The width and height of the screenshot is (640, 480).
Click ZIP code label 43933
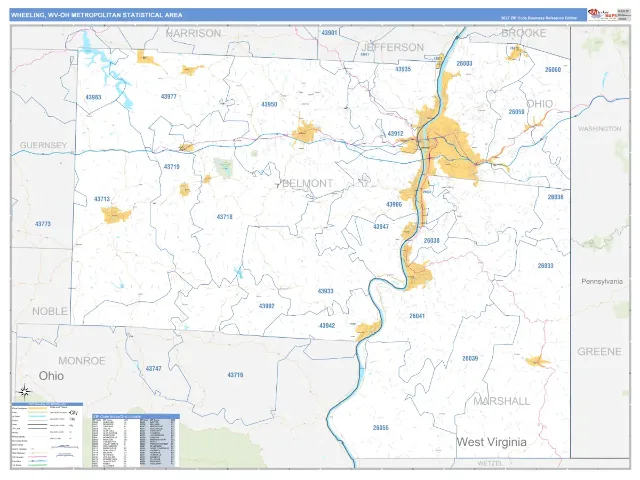(x=325, y=291)
